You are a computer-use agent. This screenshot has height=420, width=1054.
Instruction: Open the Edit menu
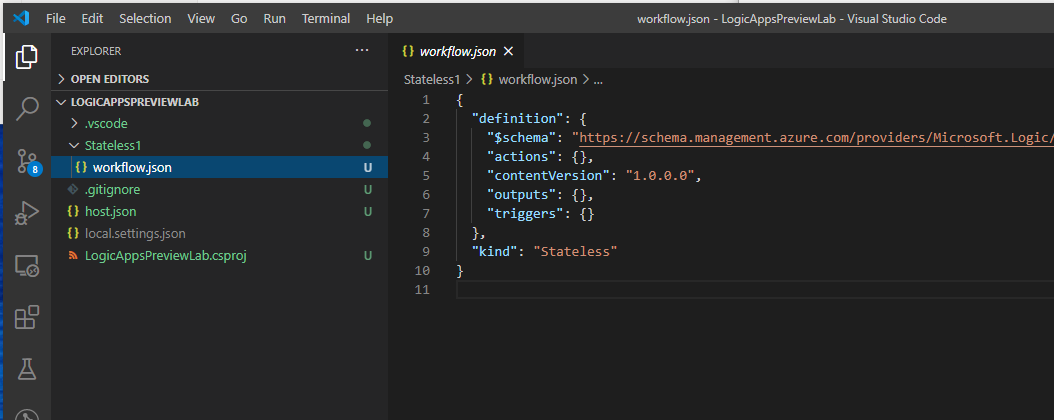(x=92, y=19)
